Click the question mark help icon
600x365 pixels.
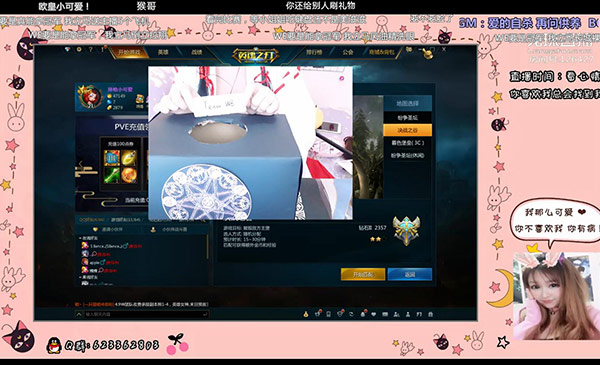91,49
